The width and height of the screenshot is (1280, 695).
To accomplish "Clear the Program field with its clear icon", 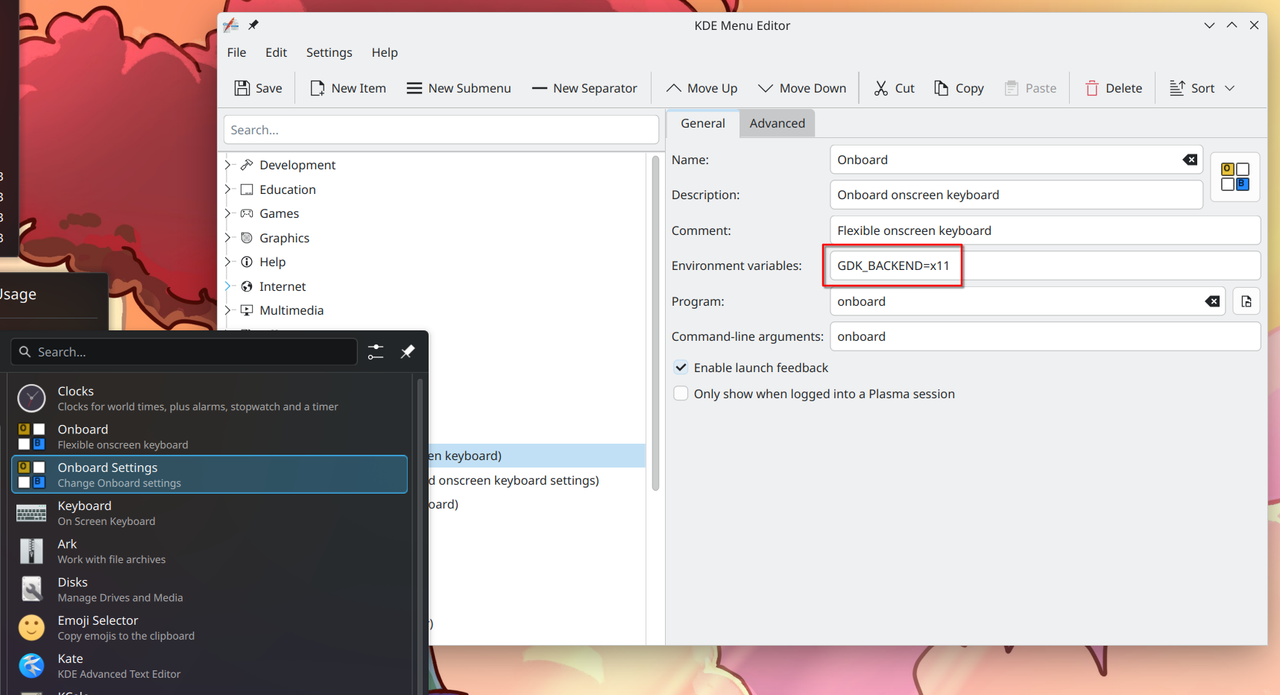I will click(x=1212, y=301).
